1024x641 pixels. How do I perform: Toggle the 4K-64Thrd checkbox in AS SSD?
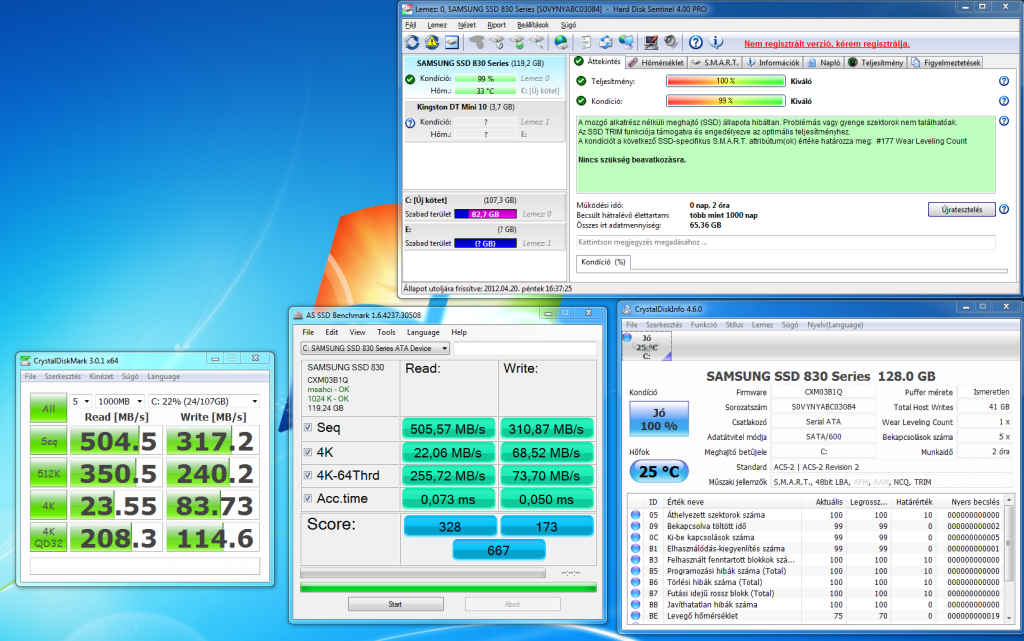pos(308,475)
